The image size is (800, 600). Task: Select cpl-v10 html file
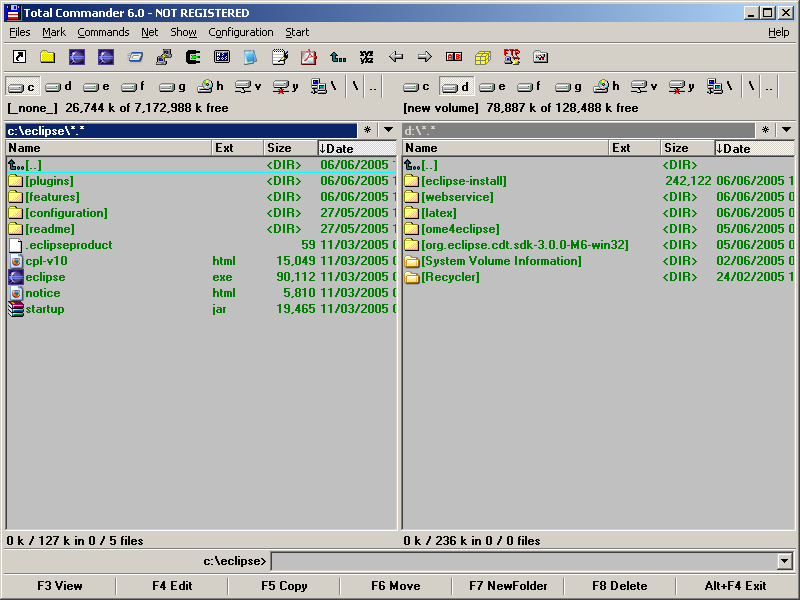click(202, 261)
